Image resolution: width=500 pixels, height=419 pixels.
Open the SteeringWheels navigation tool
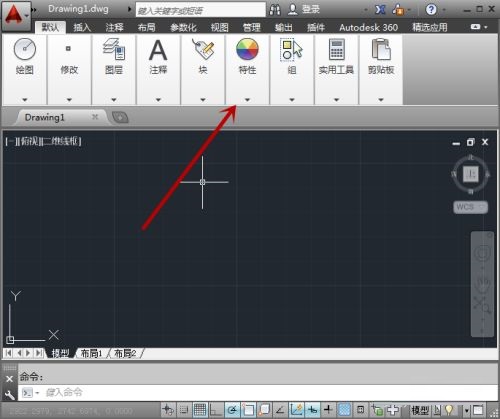tap(482, 254)
